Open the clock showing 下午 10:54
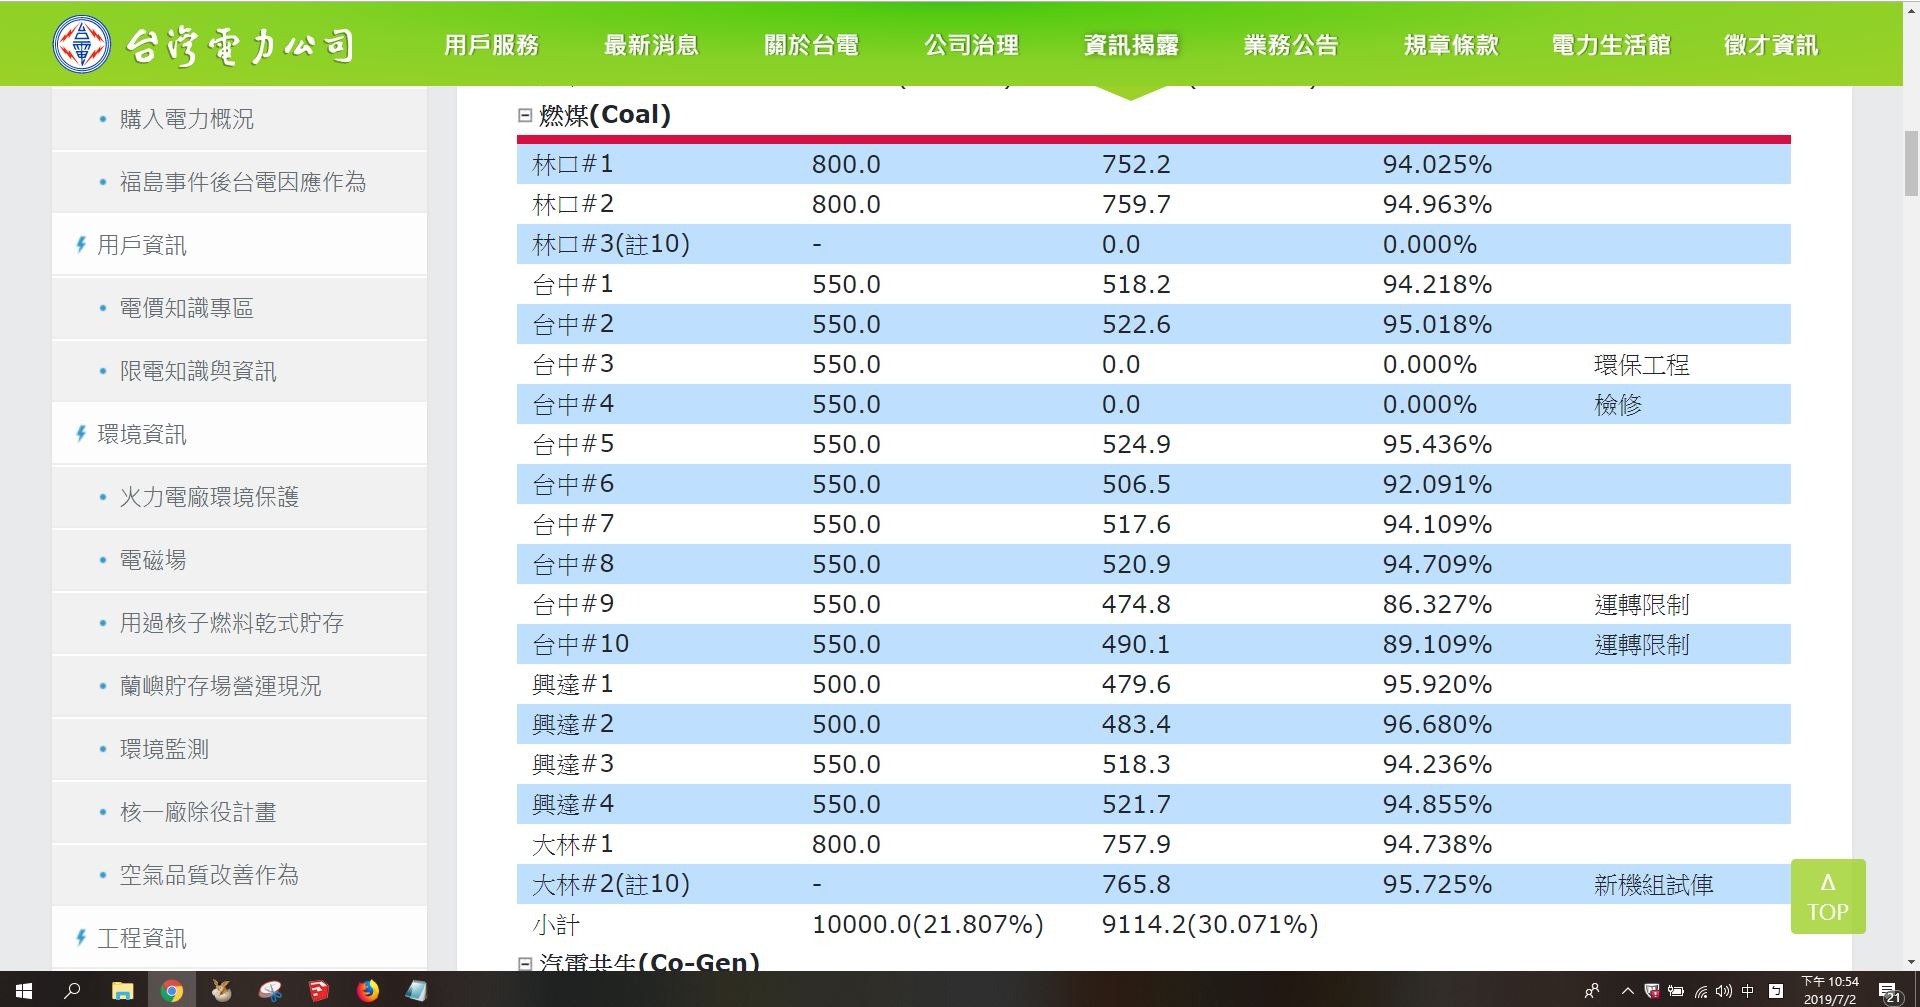 [x=1830, y=990]
